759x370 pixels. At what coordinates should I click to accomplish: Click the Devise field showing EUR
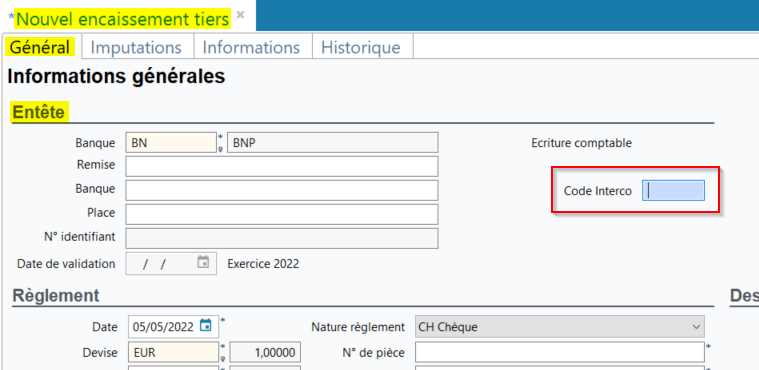coord(173,352)
